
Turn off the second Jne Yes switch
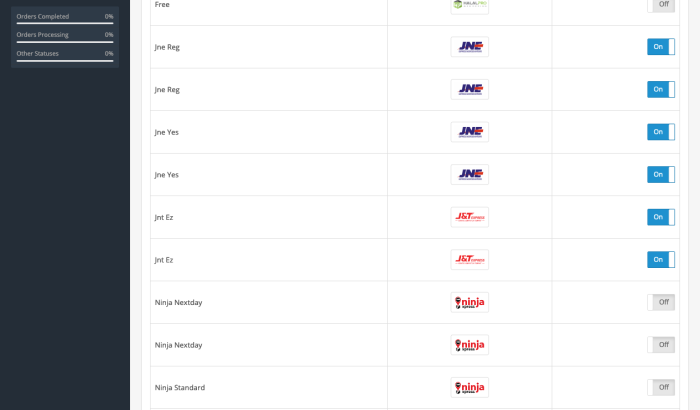coord(661,175)
